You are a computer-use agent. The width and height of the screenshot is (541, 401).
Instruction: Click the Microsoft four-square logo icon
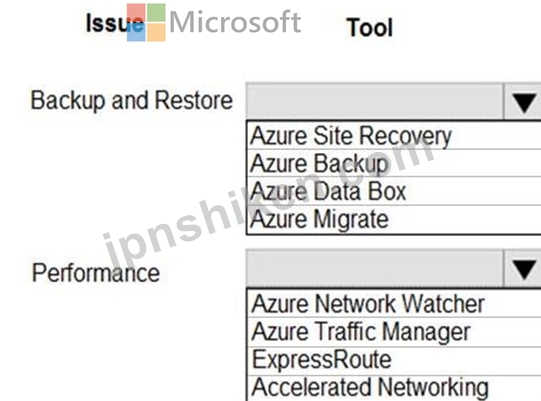(146, 22)
